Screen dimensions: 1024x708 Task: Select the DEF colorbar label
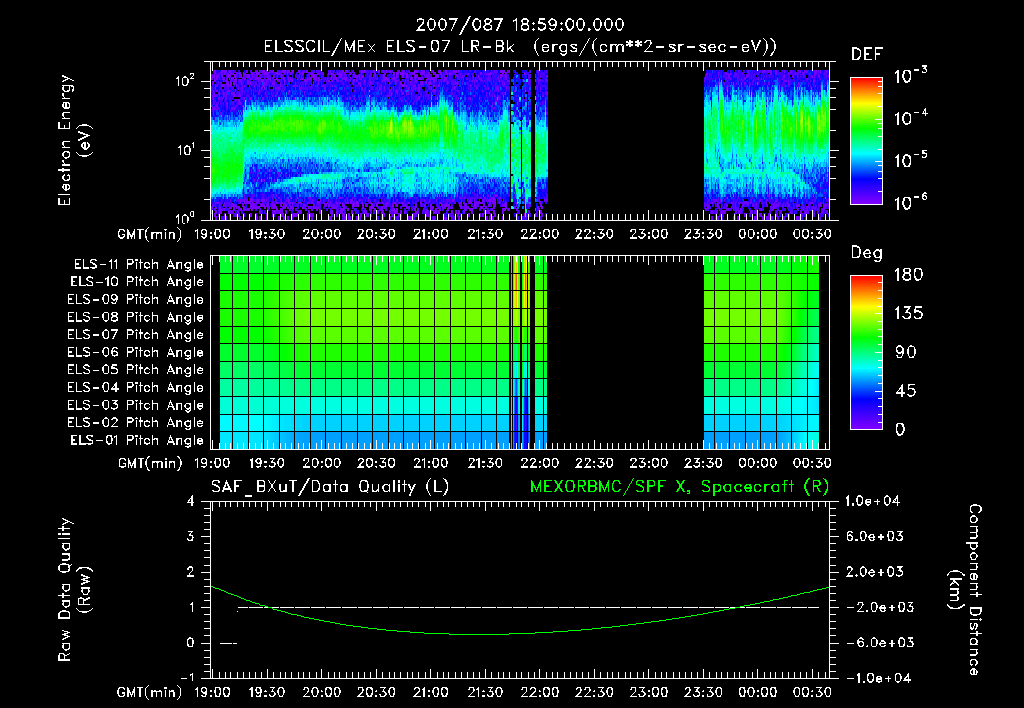tap(867, 54)
